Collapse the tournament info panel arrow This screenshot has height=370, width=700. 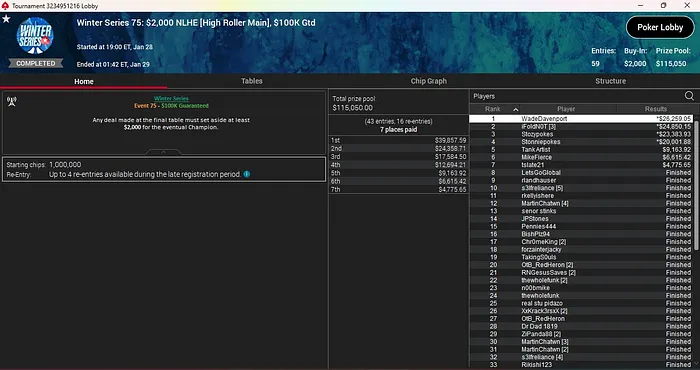163,152
